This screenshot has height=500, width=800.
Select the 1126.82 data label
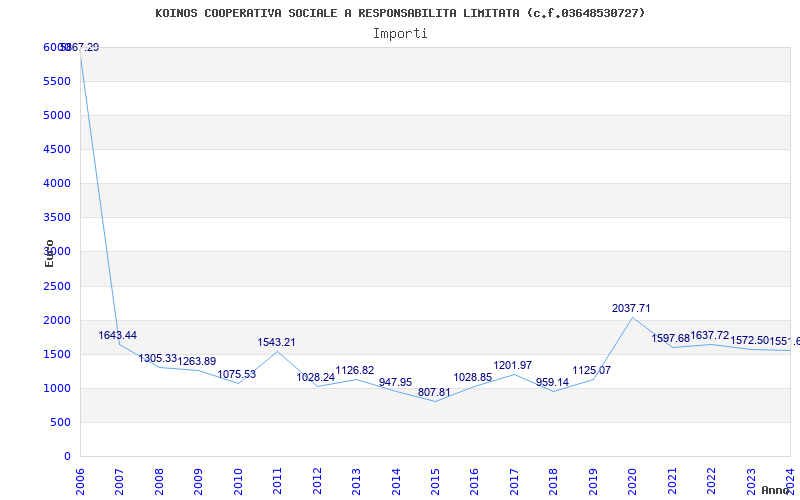pos(355,370)
